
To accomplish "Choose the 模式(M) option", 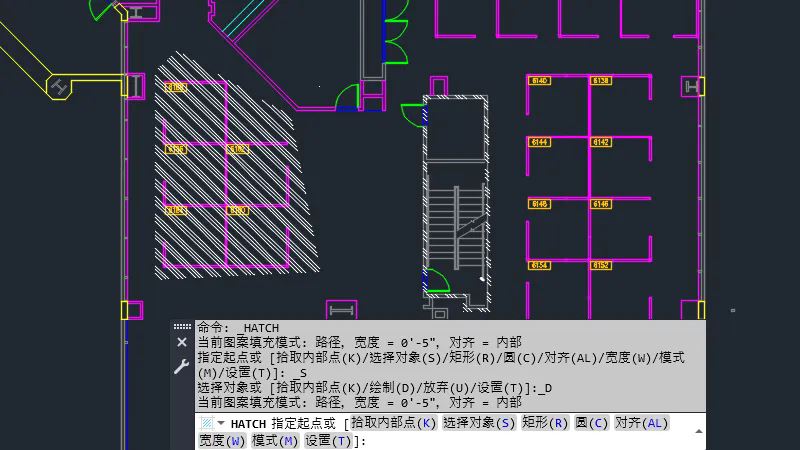I will pyautogui.click(x=275, y=440).
